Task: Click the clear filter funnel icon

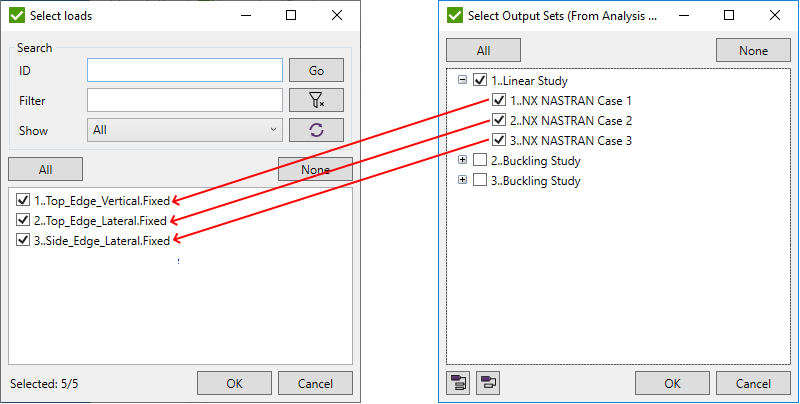Action: (x=316, y=100)
